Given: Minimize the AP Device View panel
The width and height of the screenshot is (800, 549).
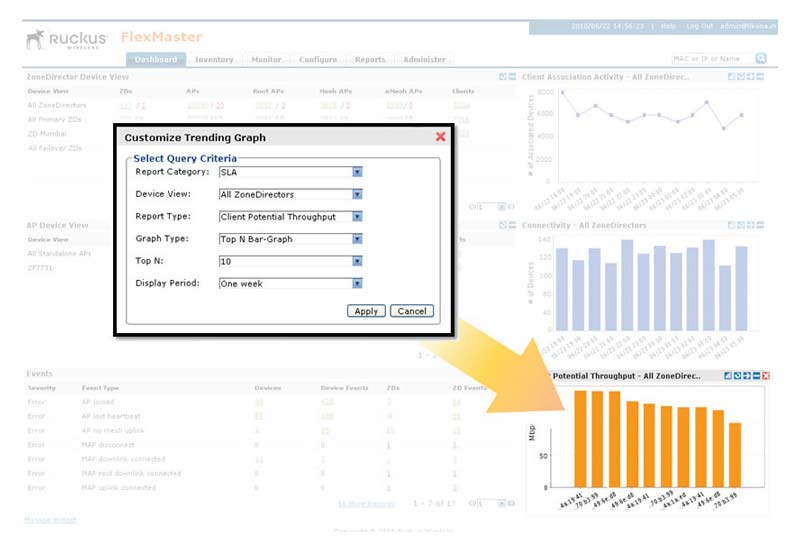Looking at the screenshot, I should coord(512,225).
